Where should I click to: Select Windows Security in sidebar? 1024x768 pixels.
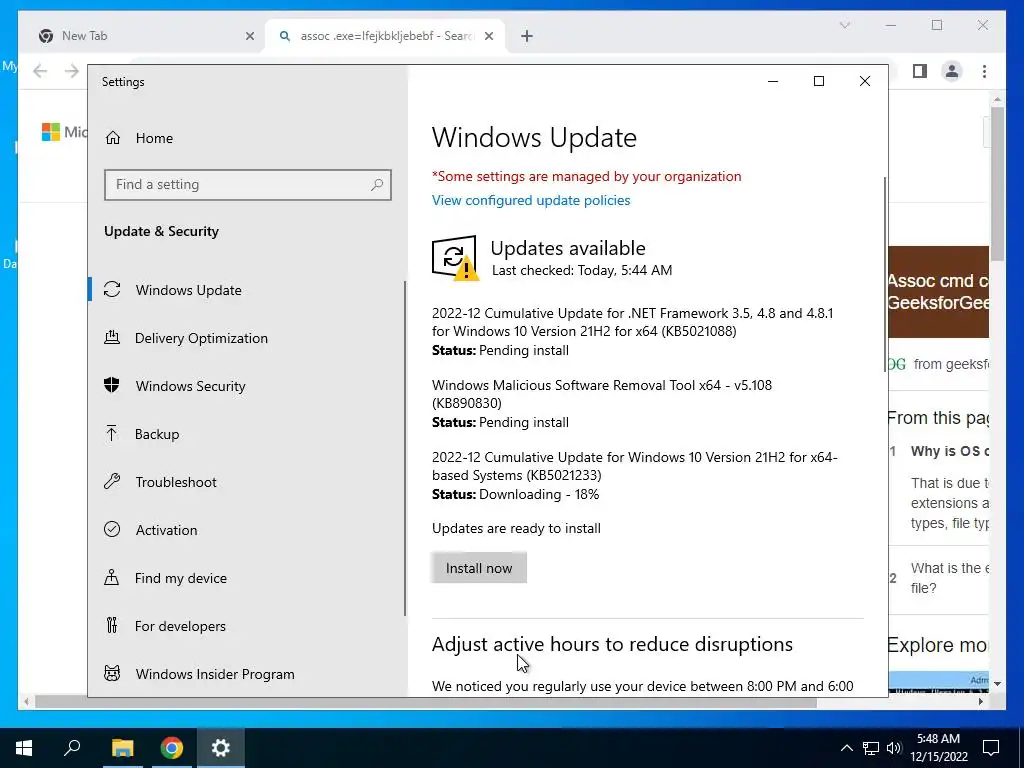click(246, 385)
